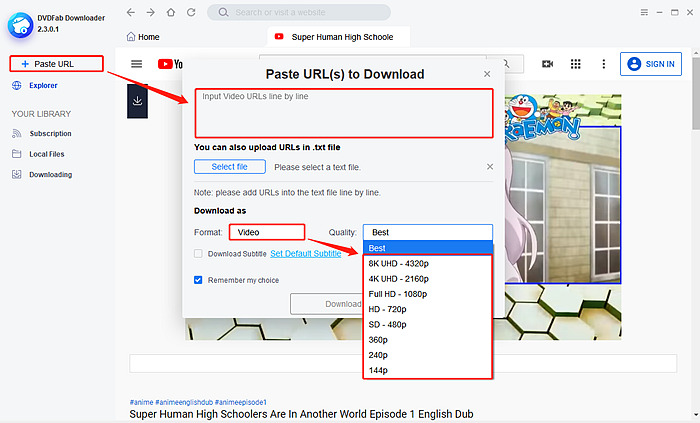Click the YouTube create video camera icon
The image size is (700, 423).
pyautogui.click(x=548, y=64)
